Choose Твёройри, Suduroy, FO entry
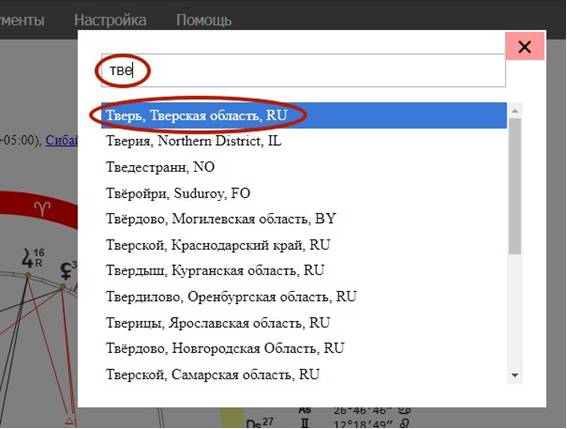Screen dimensions: 567x429 pos(304,193)
